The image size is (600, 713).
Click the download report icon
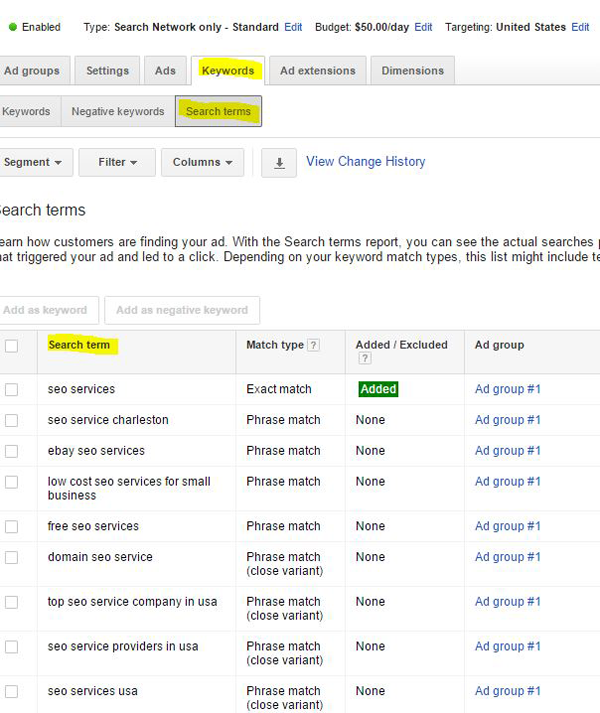coord(279,163)
